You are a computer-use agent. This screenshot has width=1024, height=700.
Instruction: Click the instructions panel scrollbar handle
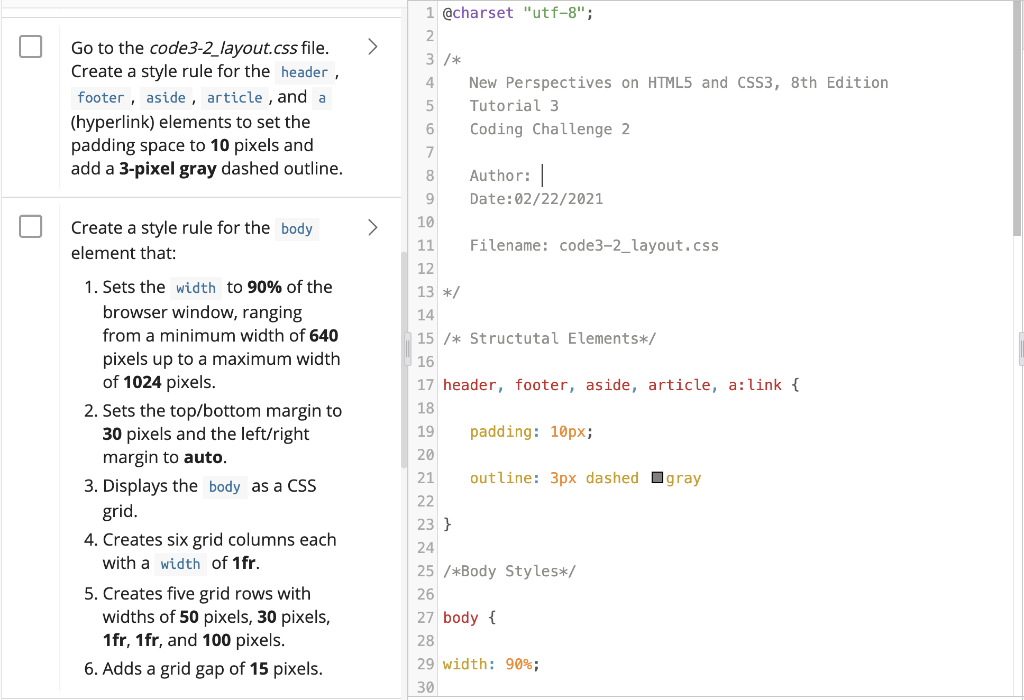point(407,347)
